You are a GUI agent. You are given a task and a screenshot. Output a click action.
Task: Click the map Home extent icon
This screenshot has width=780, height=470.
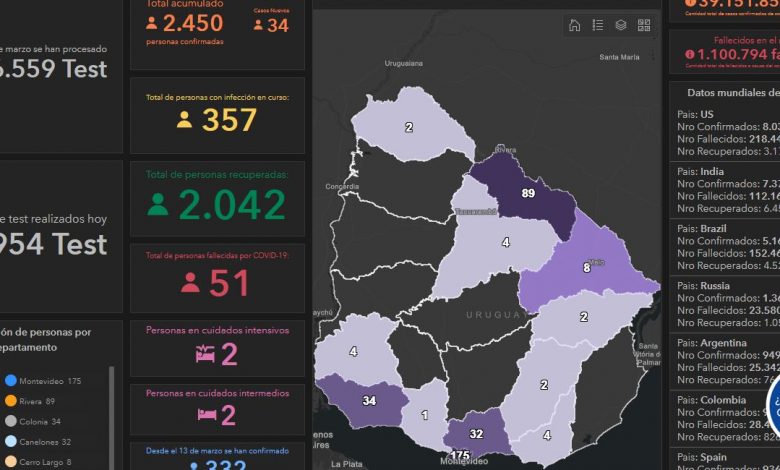point(575,26)
